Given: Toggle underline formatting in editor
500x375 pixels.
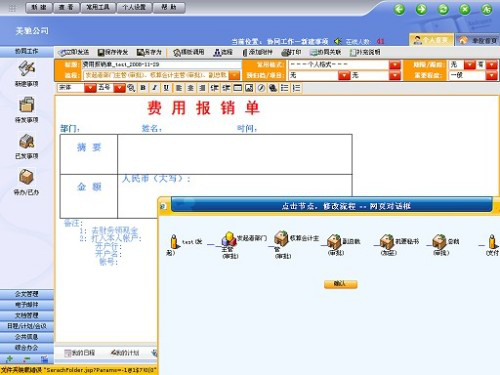Looking at the screenshot, I should pos(166,88).
